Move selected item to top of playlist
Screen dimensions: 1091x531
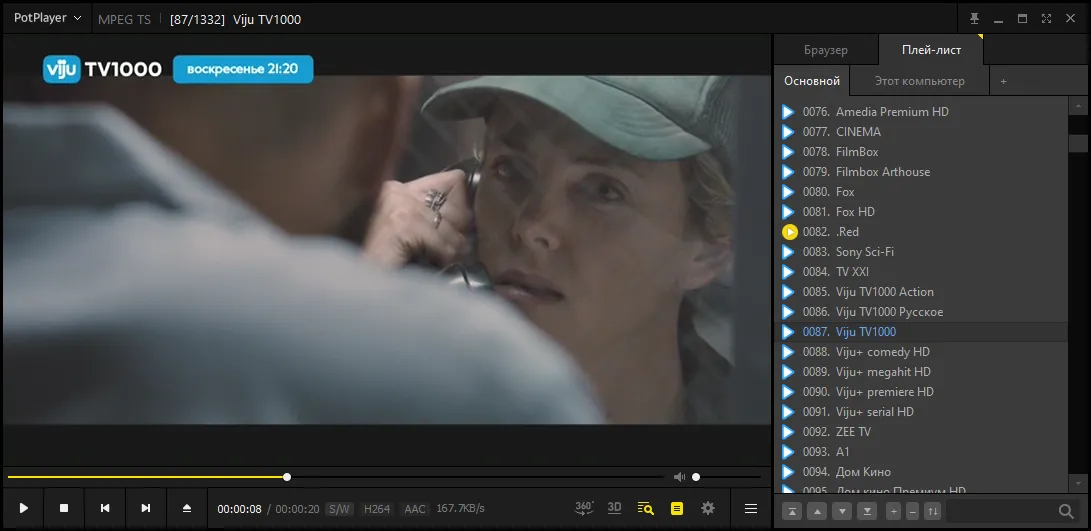(x=792, y=512)
